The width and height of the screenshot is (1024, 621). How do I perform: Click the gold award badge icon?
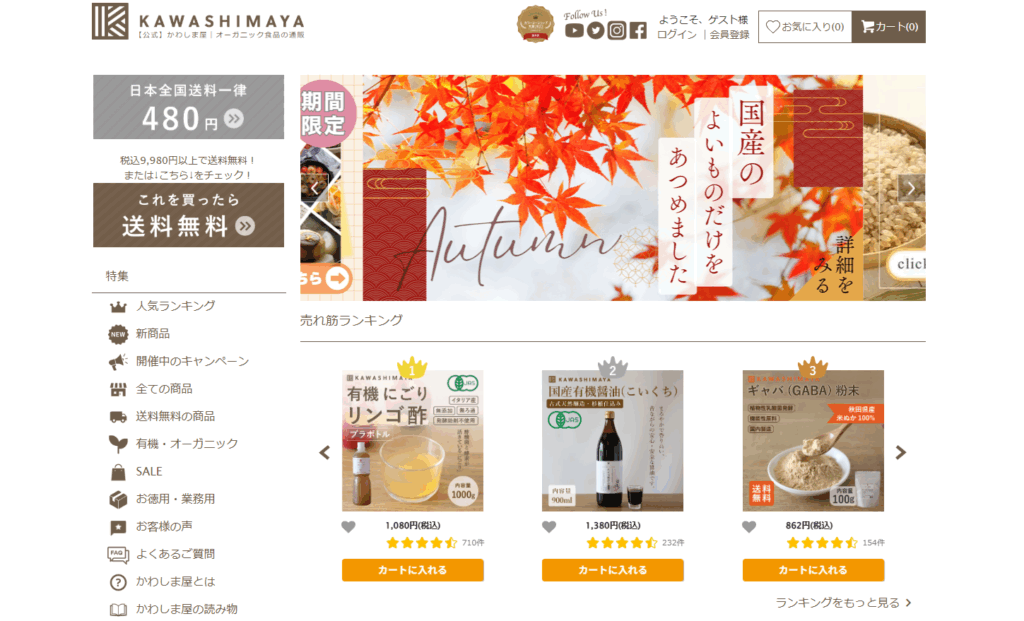(x=535, y=24)
